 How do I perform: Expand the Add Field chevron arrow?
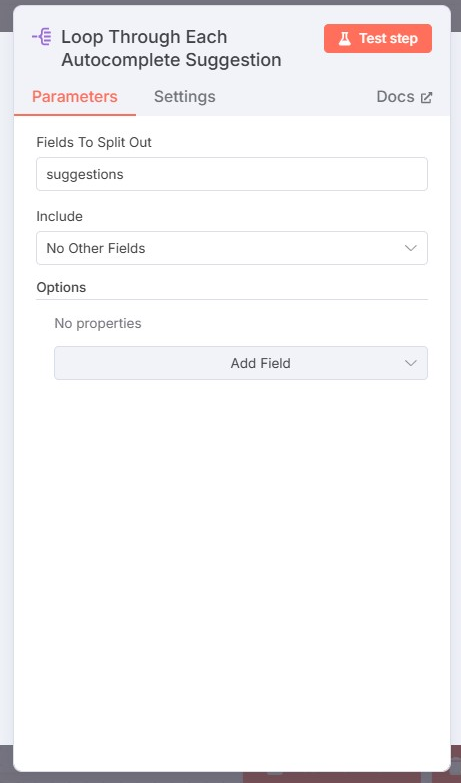click(x=411, y=363)
